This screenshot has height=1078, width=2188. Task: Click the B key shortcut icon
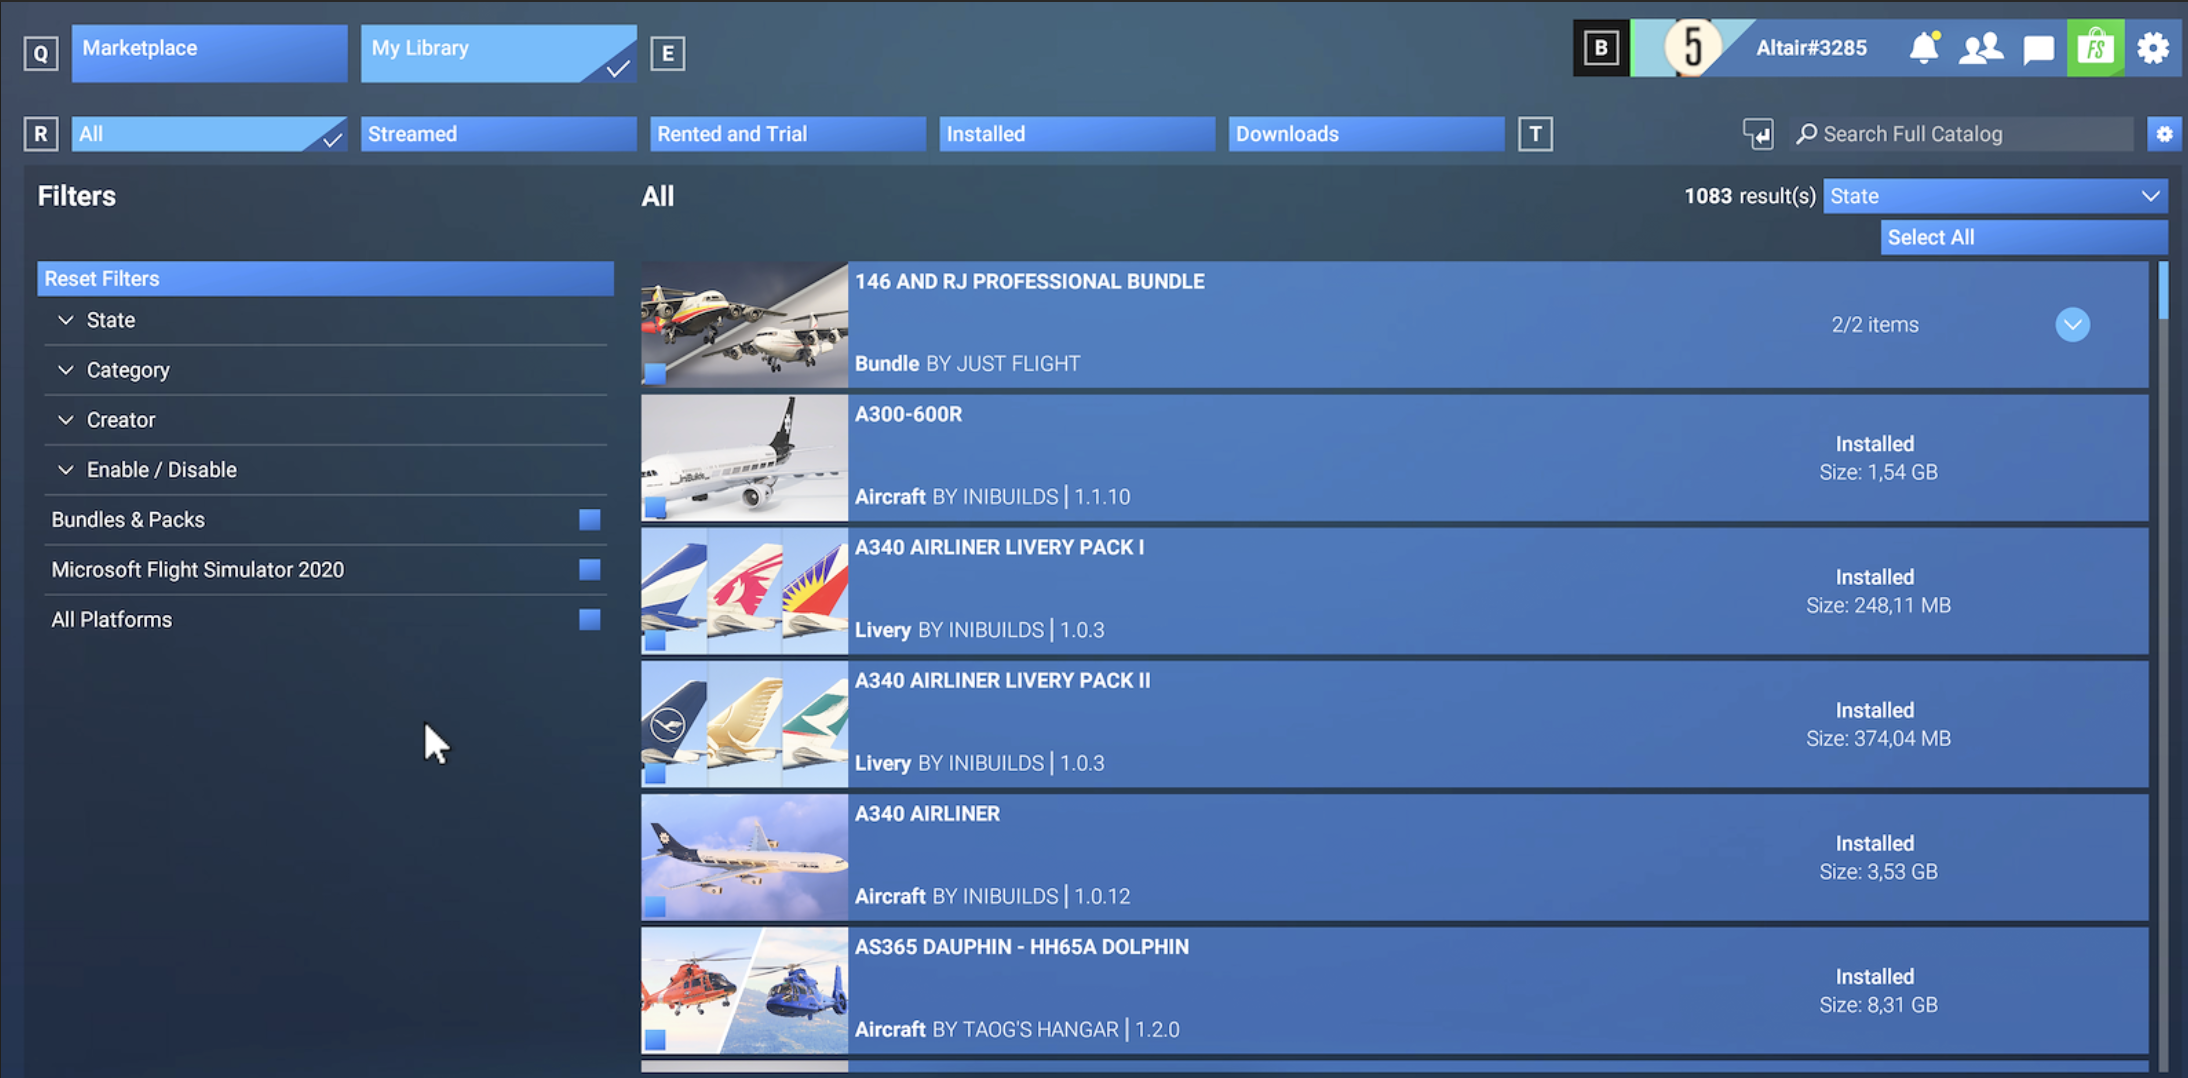coord(1601,48)
